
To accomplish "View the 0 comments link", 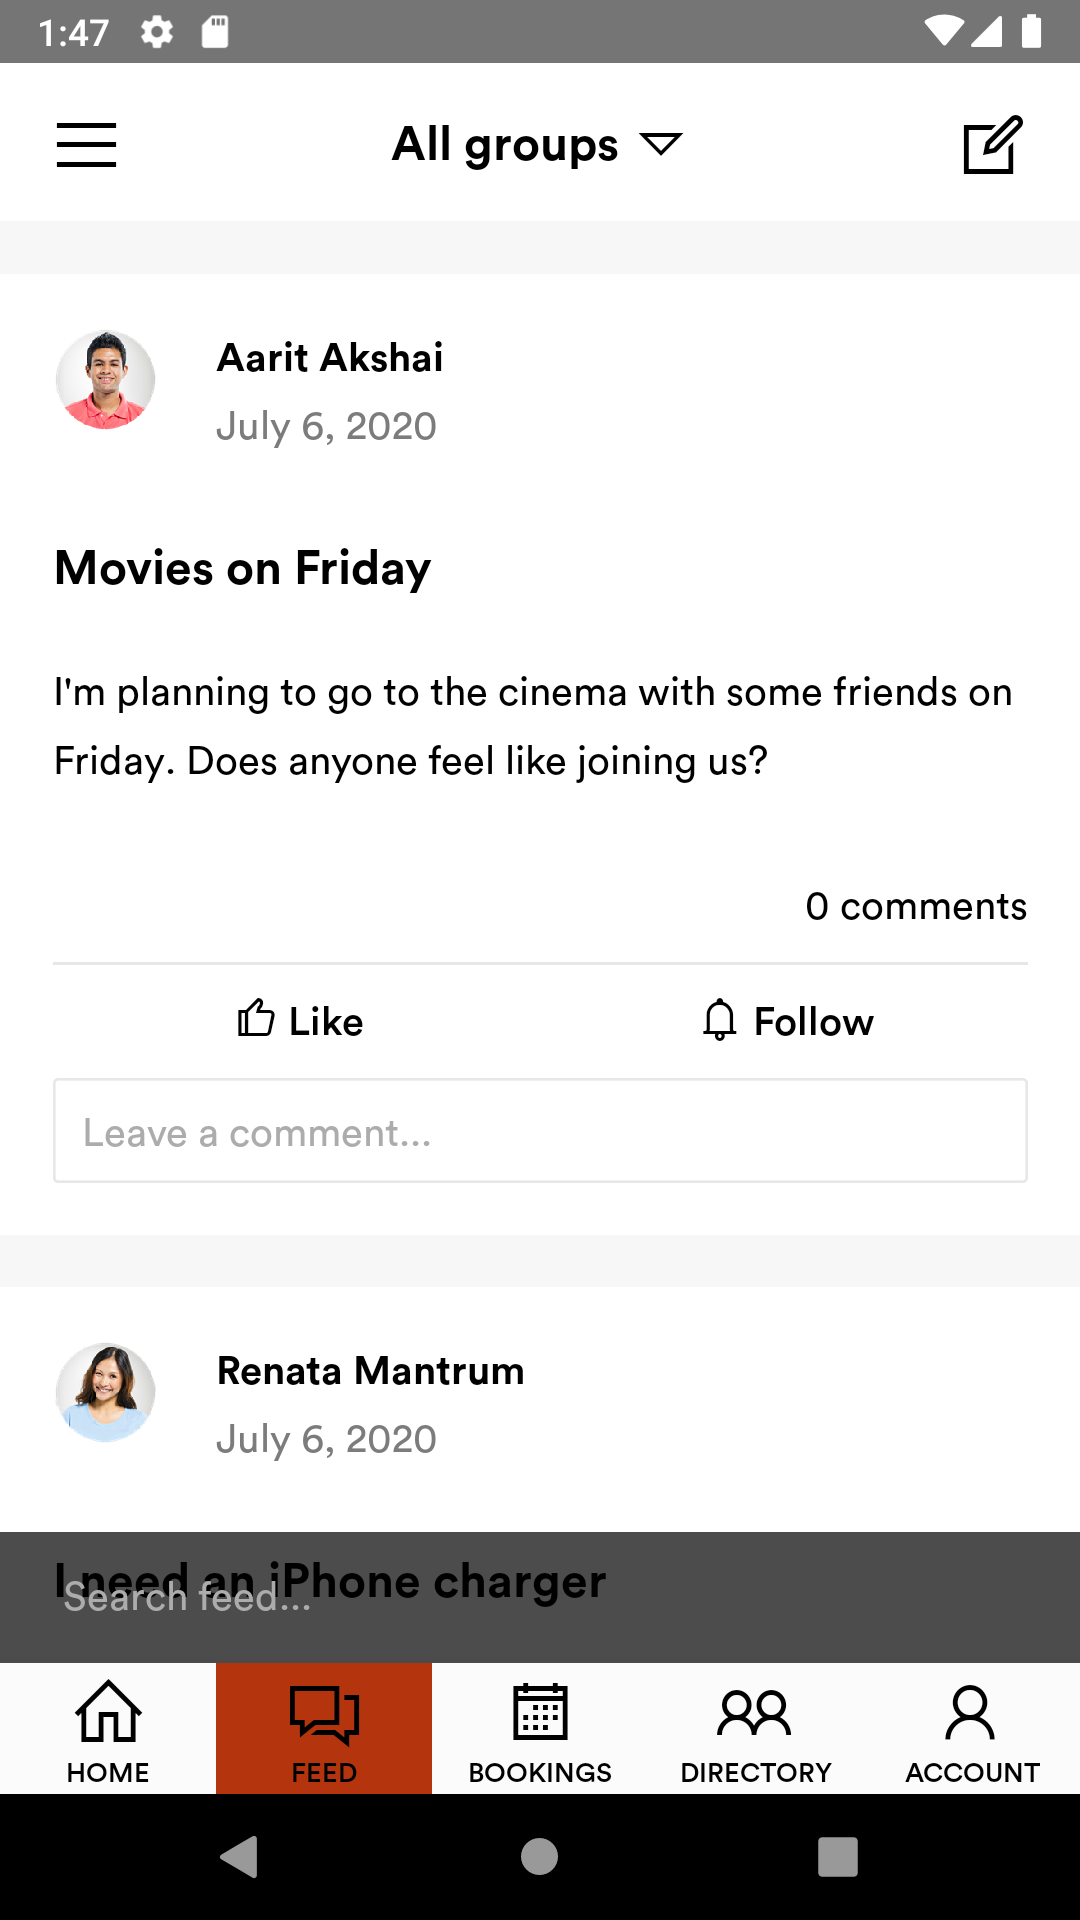I will click(x=916, y=906).
